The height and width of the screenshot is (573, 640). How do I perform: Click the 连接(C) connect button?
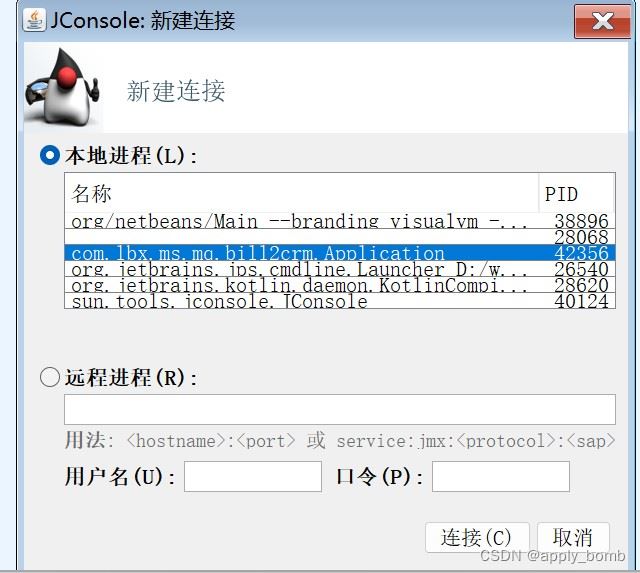click(x=477, y=537)
